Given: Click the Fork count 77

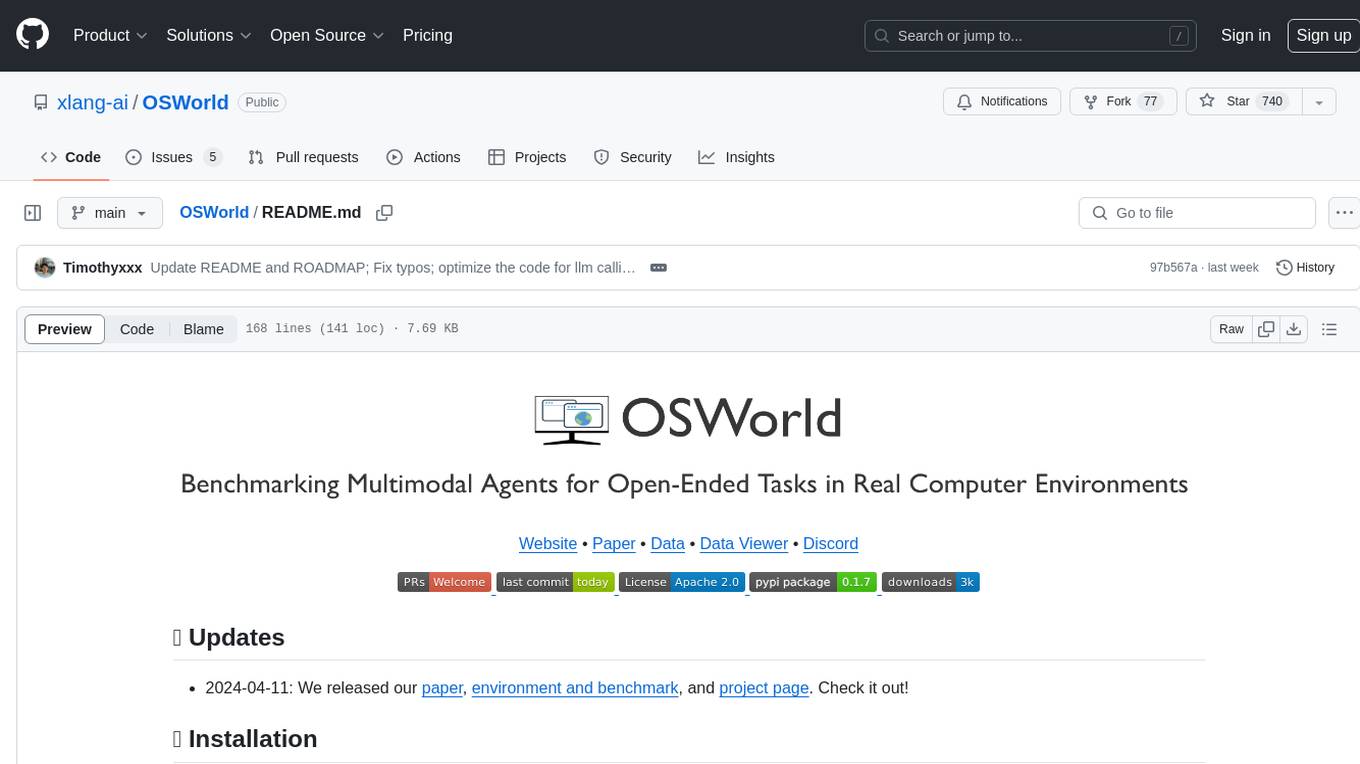Looking at the screenshot, I should click(x=1150, y=101).
